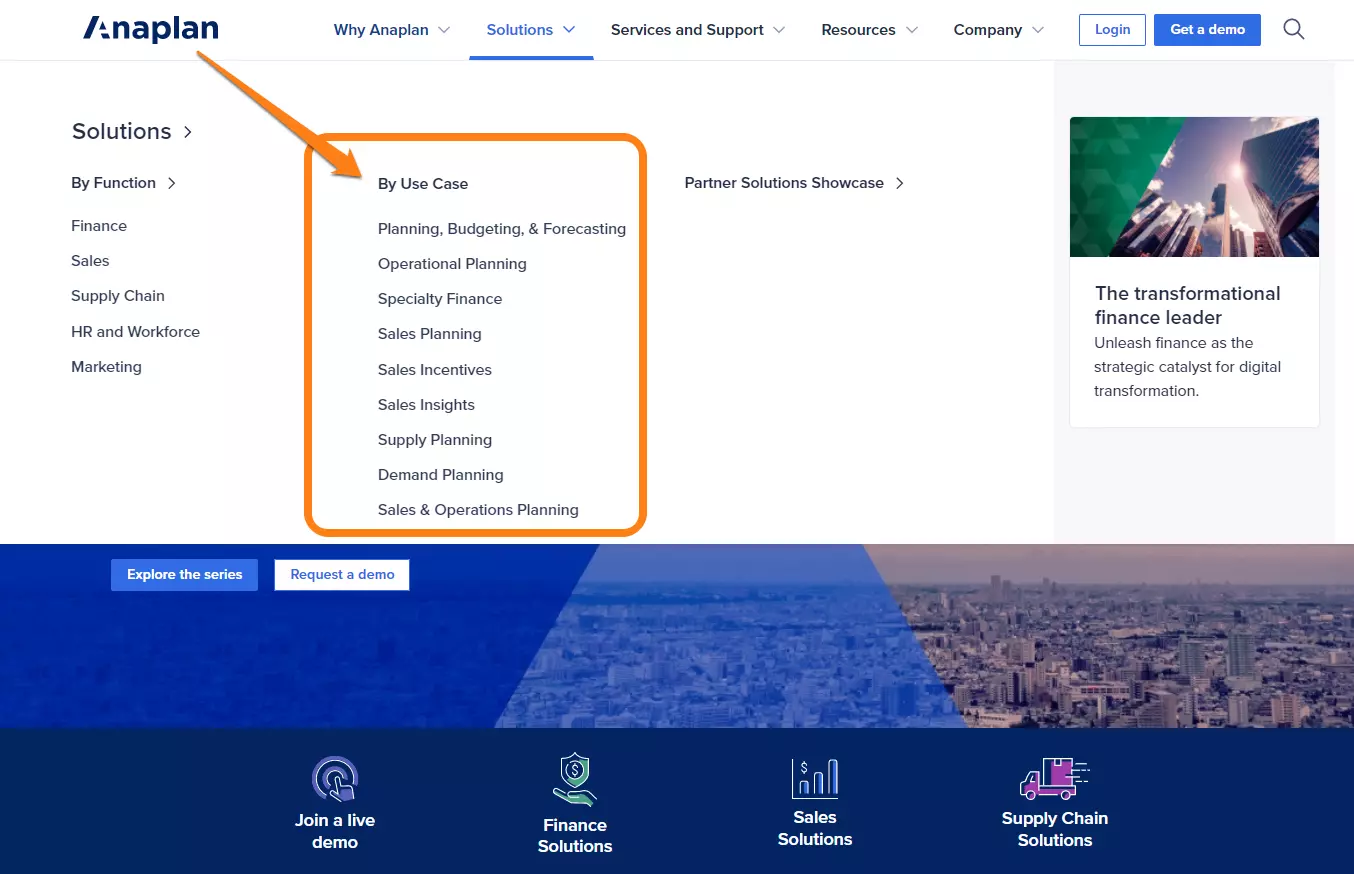Open Planning, Budgeting, & Forecasting
The width and height of the screenshot is (1354, 874).
[502, 229]
